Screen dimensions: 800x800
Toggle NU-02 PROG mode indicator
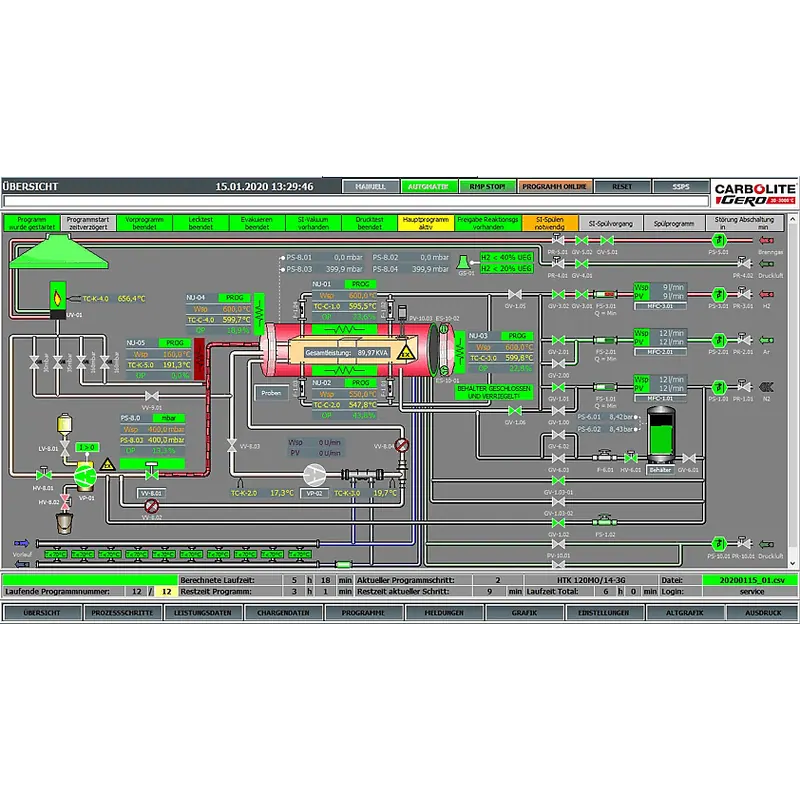point(360,383)
